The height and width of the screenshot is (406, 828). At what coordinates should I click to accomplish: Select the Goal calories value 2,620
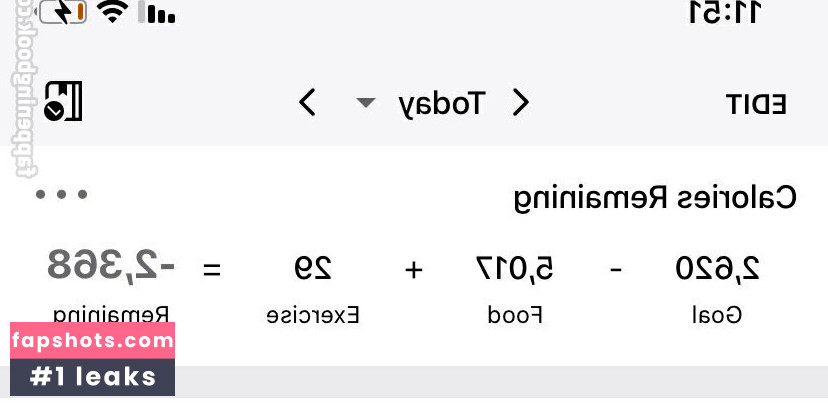point(716,268)
